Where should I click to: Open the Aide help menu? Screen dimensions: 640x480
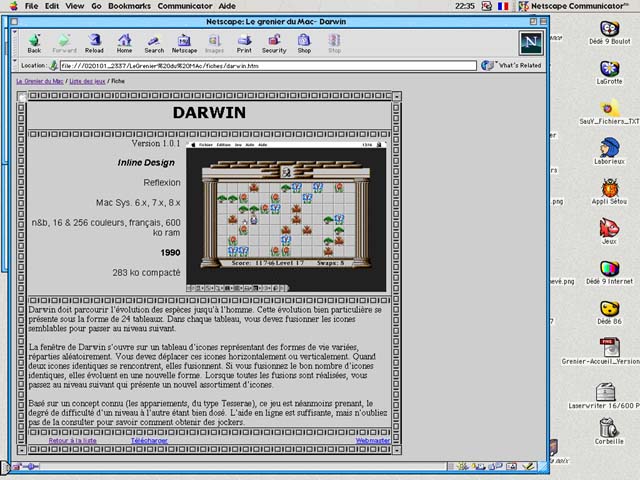(x=227, y=6)
